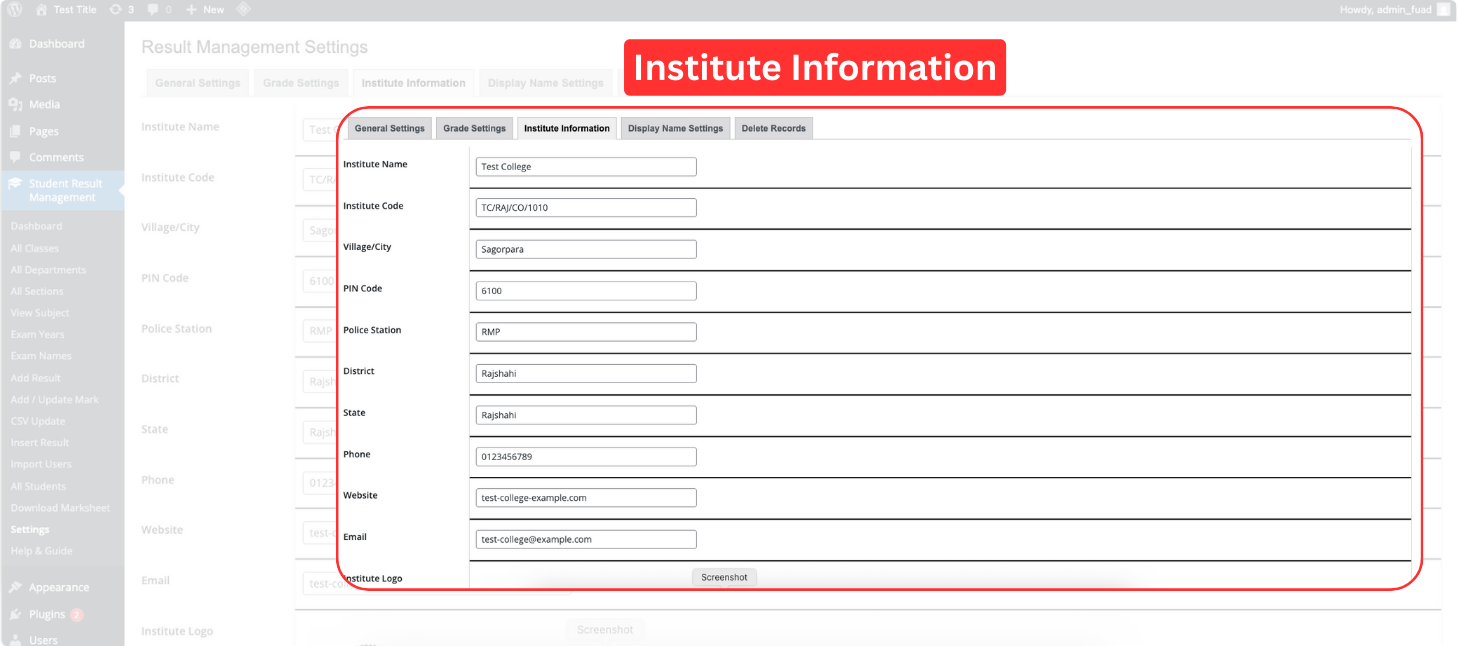Click the Institute Code field TC/RAJ/CO/1010
The width and height of the screenshot is (1458, 646).
(x=586, y=208)
